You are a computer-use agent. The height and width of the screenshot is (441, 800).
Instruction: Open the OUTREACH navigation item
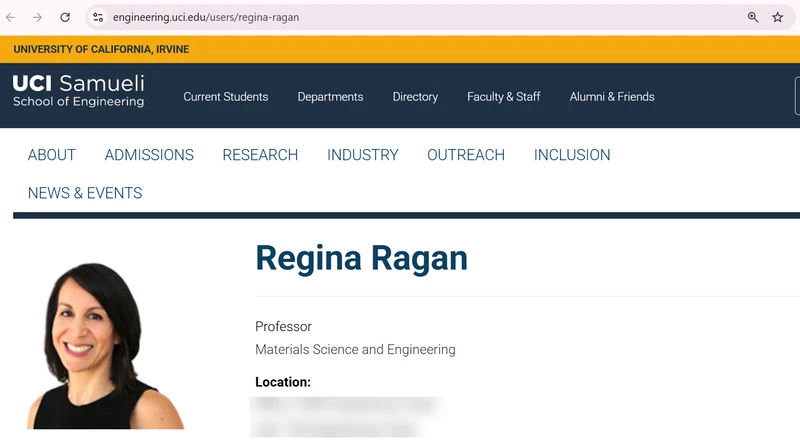point(466,155)
